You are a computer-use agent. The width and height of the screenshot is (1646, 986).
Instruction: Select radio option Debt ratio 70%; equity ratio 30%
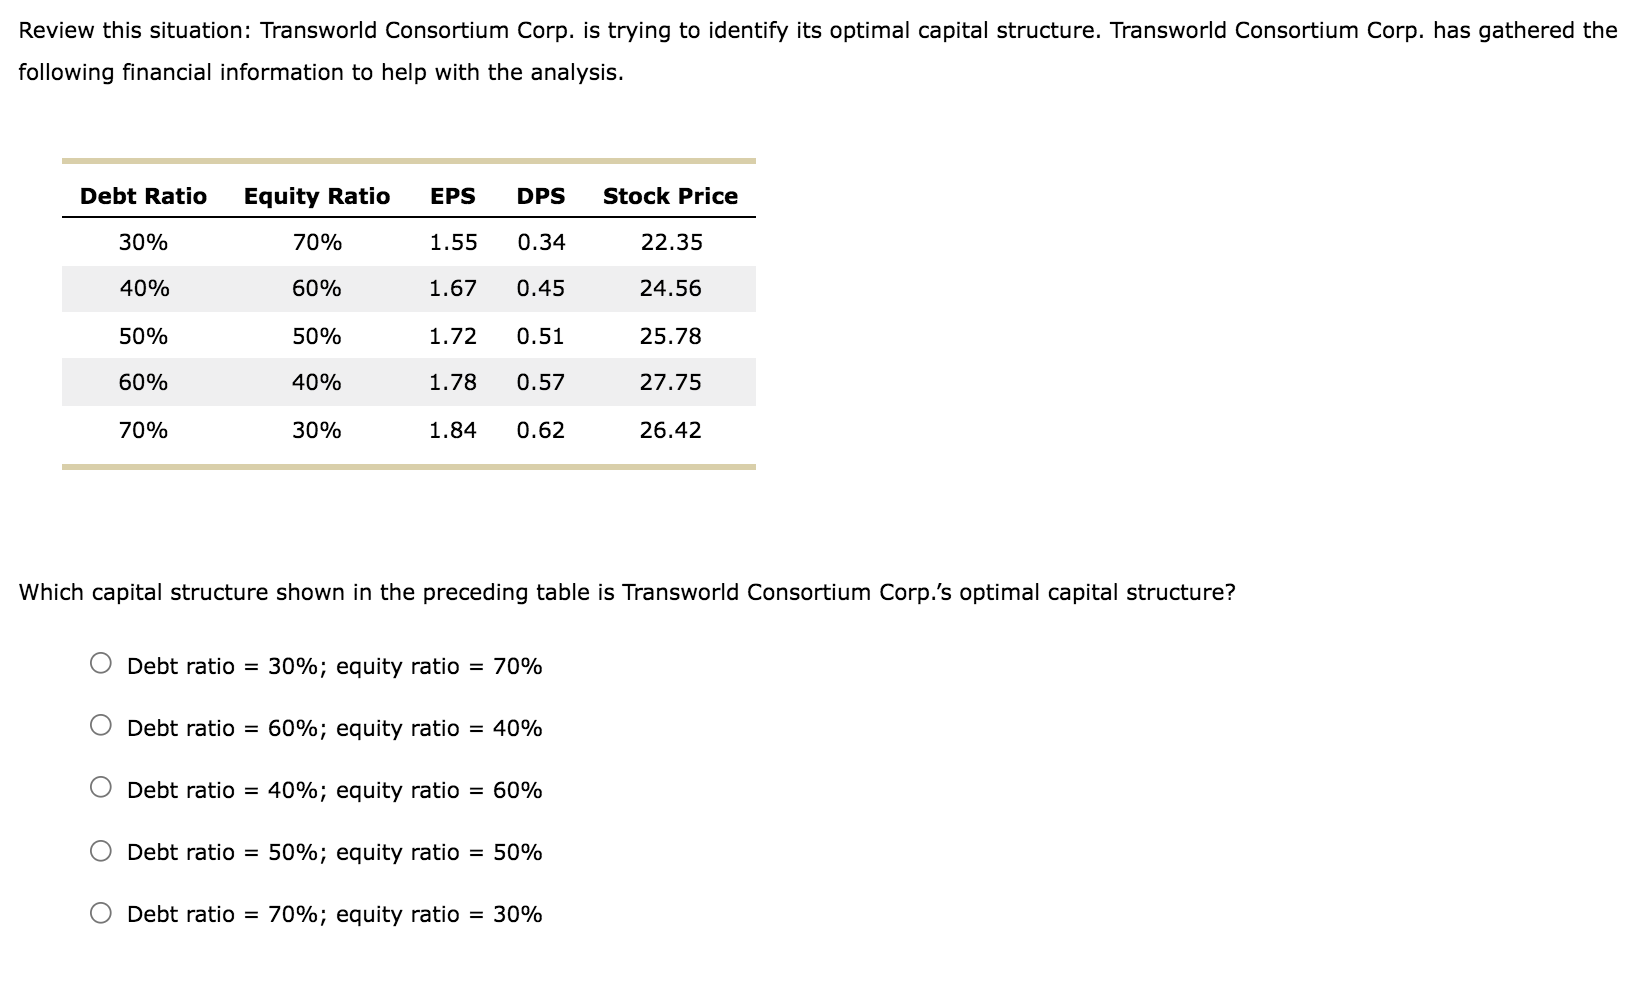pyautogui.click(x=101, y=913)
